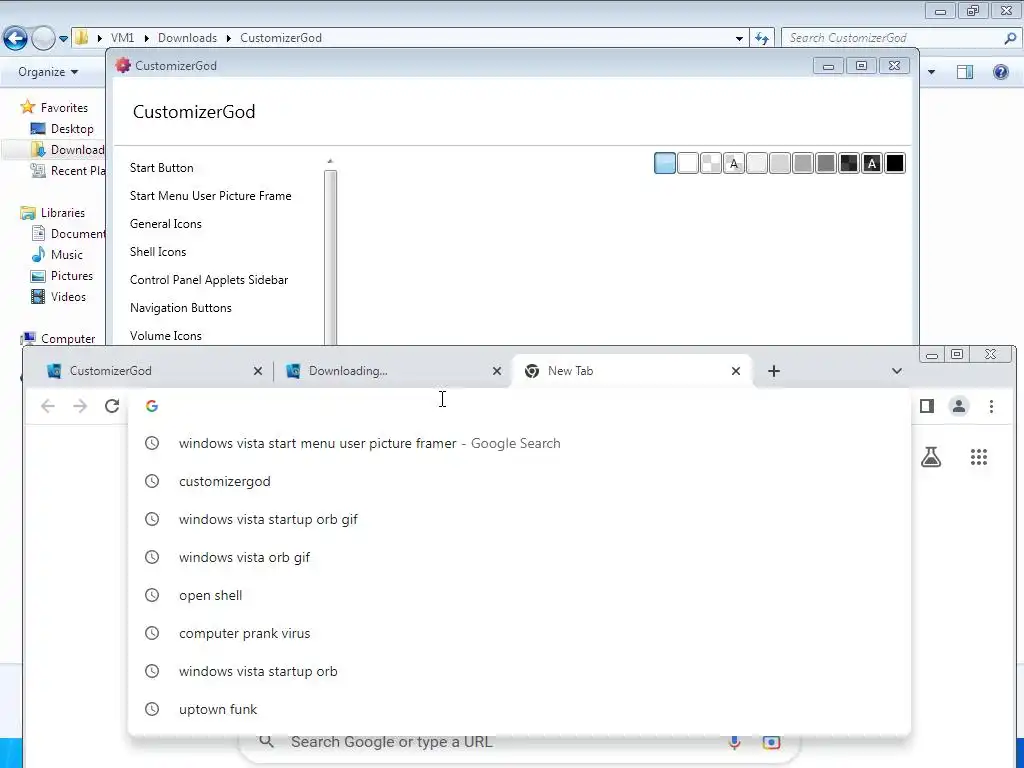Select General Icons category
Viewport: 1024px width, 768px height.
click(x=165, y=224)
